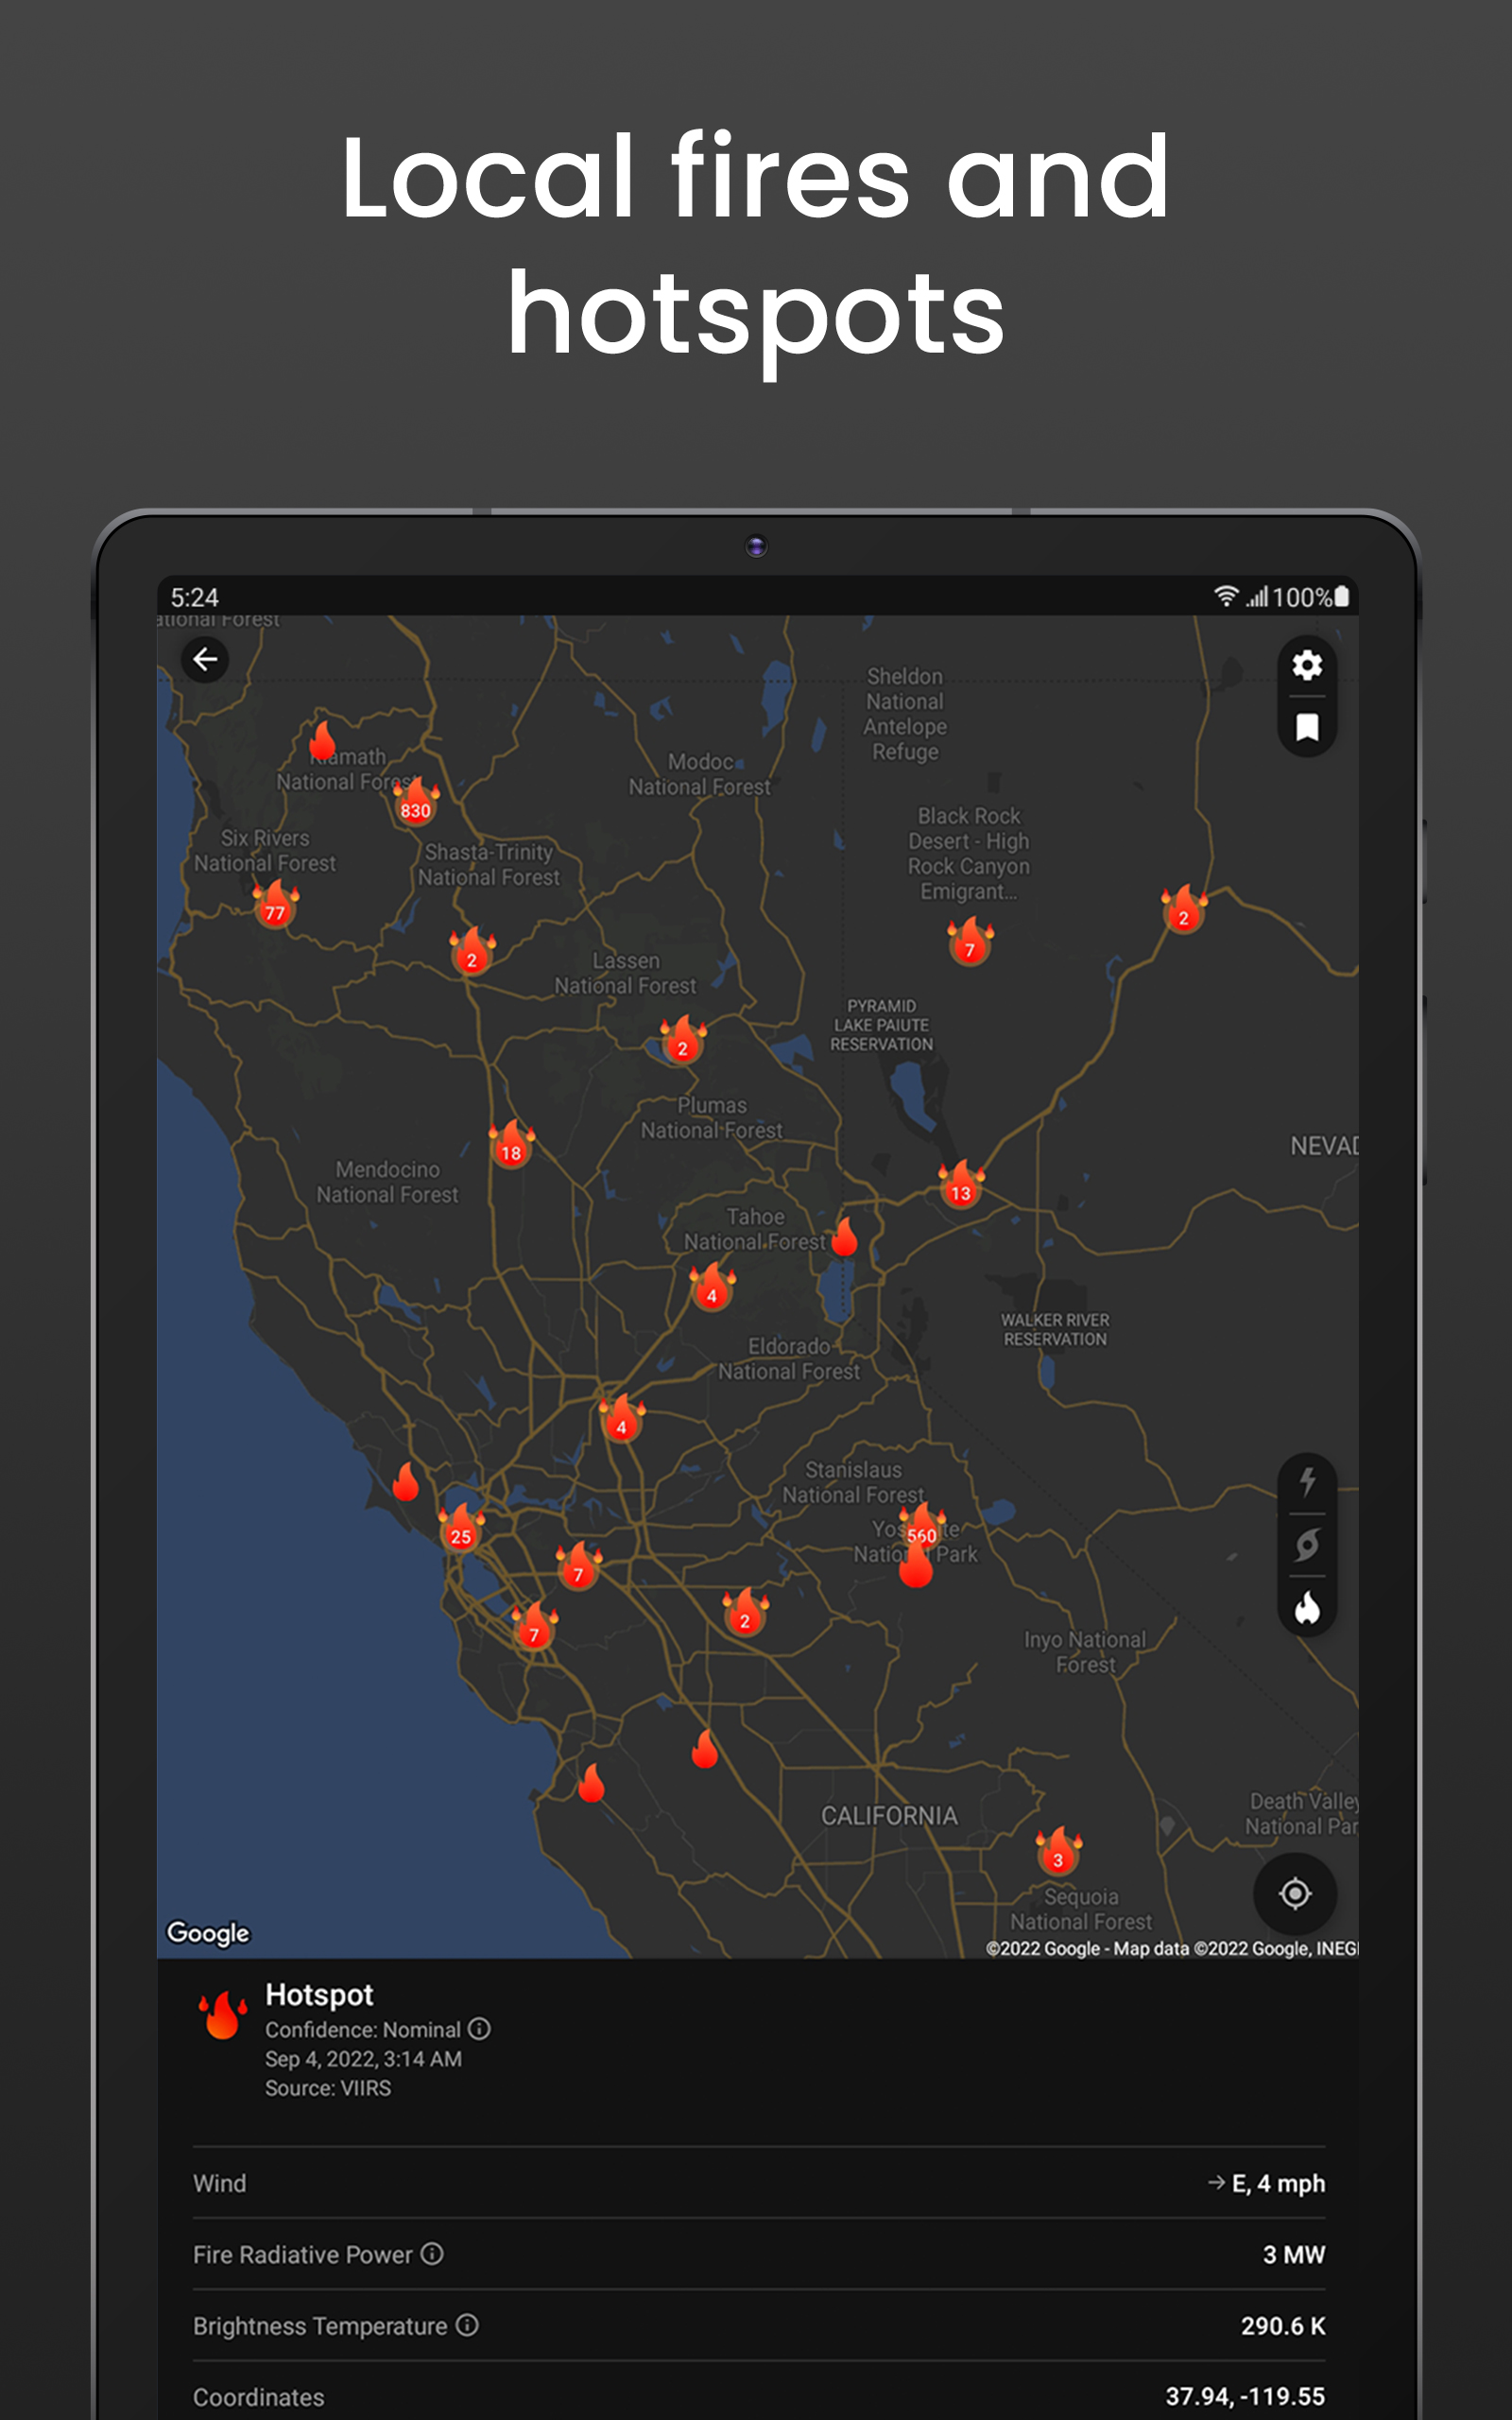Viewport: 1512px width, 2420px height.
Task: Tap the 3 cluster near Sequoia
Action: [1058, 1855]
